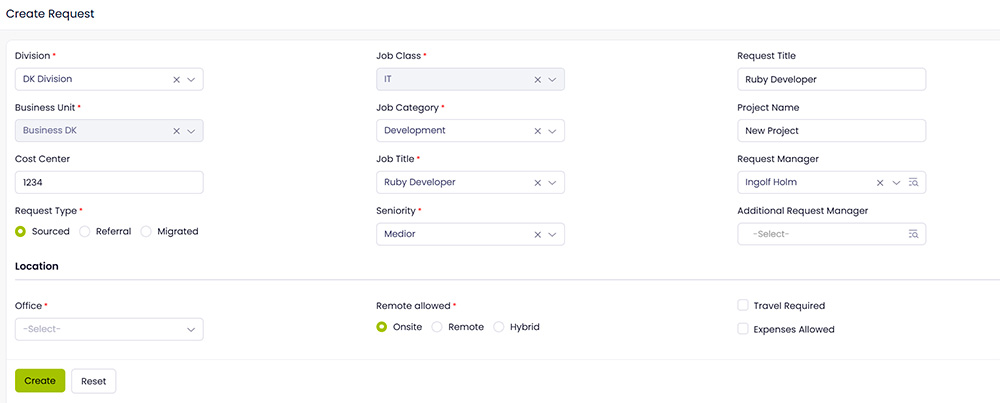1000x403 pixels.
Task: Clear the Job Class IT value
Action: (537, 79)
